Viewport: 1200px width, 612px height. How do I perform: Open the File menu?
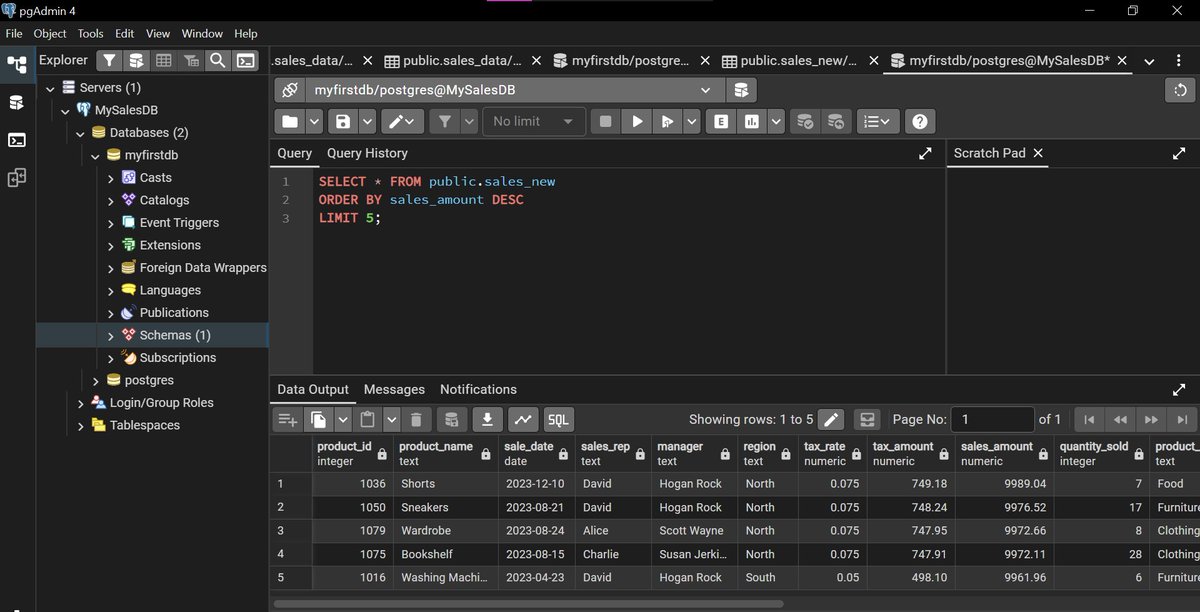(14, 33)
